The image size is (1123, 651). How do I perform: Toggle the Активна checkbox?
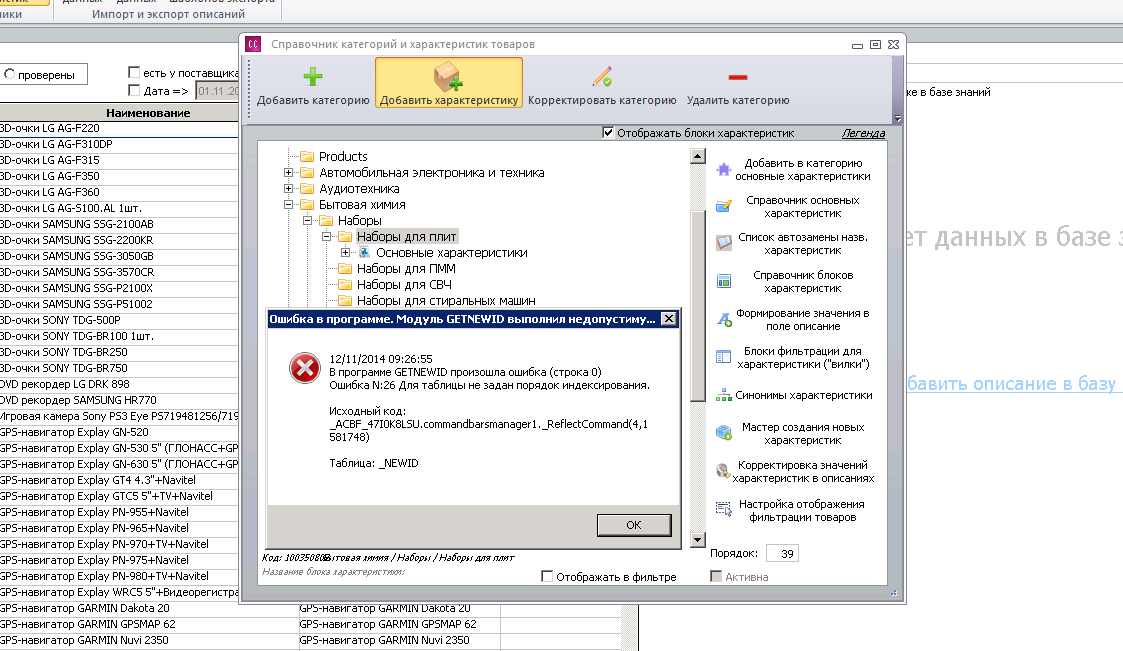click(715, 577)
